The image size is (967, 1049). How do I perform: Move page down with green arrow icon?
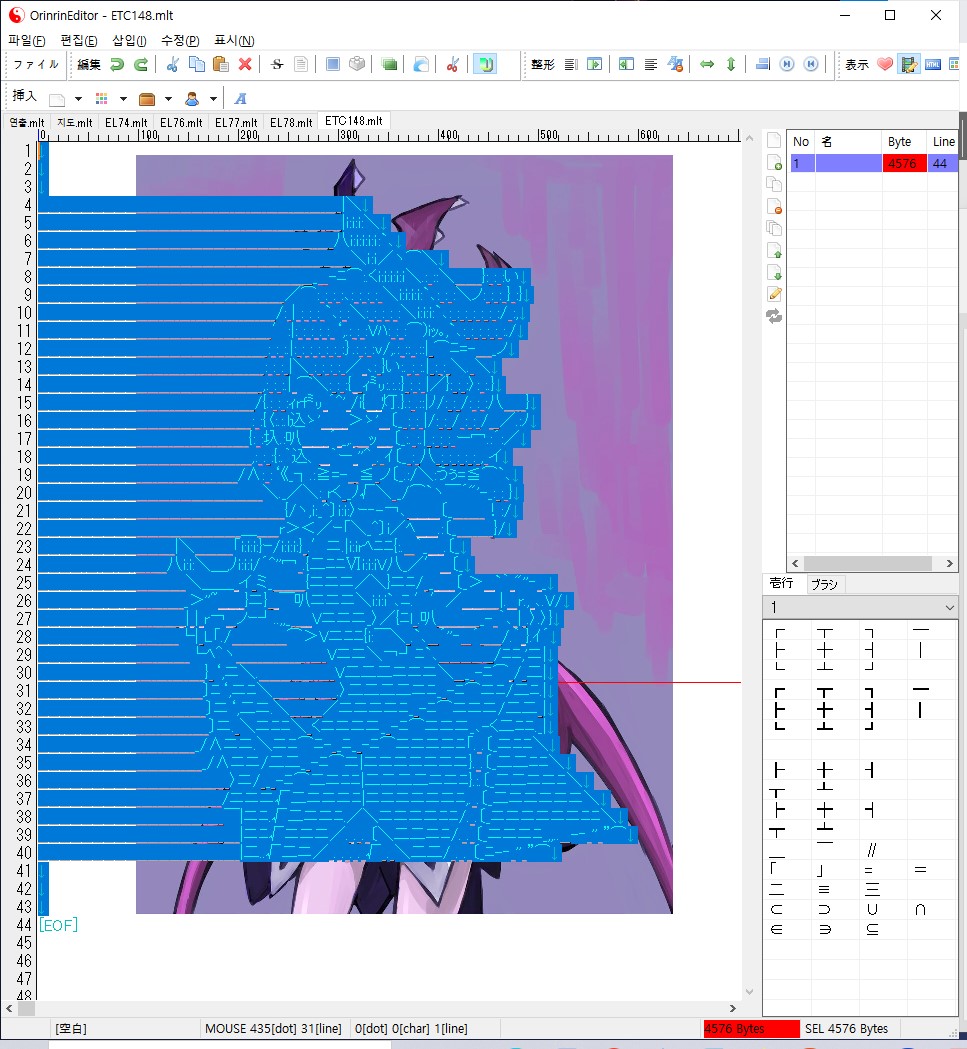[774, 272]
